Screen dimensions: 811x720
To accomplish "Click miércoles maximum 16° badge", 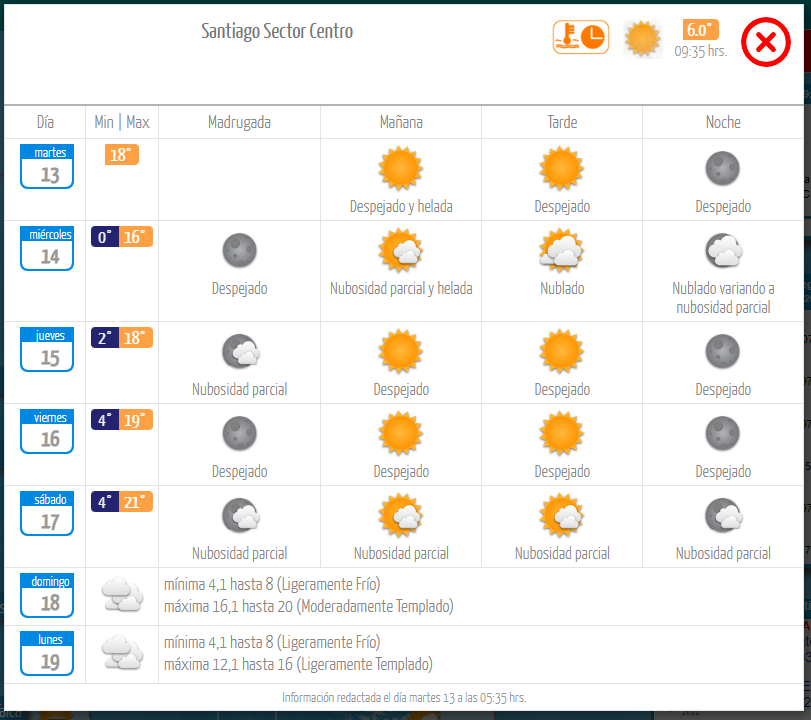I will tap(136, 236).
